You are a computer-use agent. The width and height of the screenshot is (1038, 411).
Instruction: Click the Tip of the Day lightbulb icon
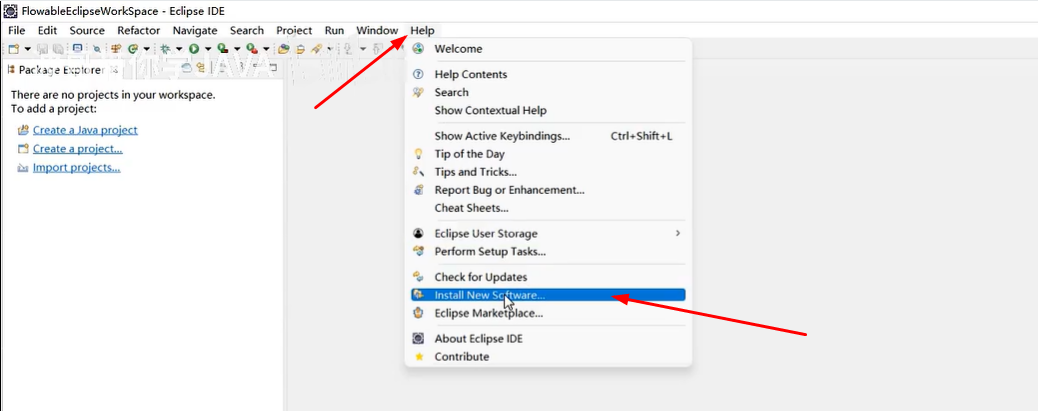tap(419, 154)
